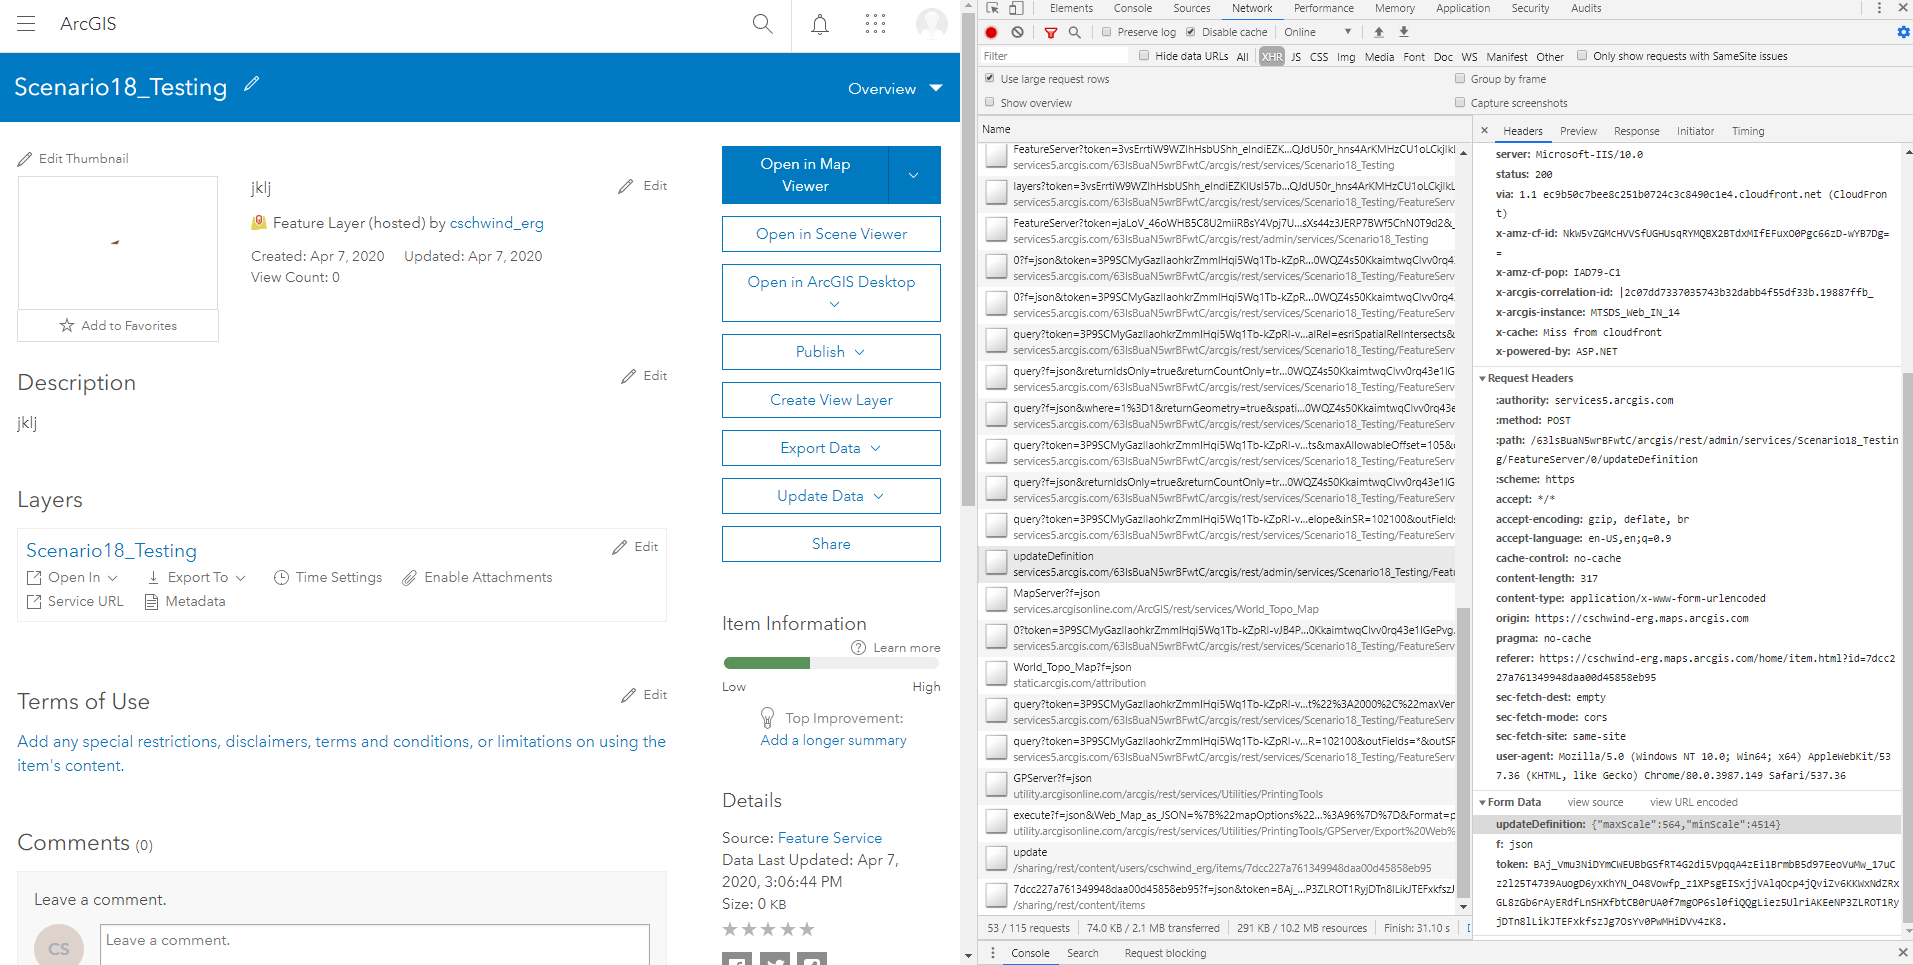The width and height of the screenshot is (1913, 965).
Task: Show the Response tab of the request
Action: [x=1636, y=131]
